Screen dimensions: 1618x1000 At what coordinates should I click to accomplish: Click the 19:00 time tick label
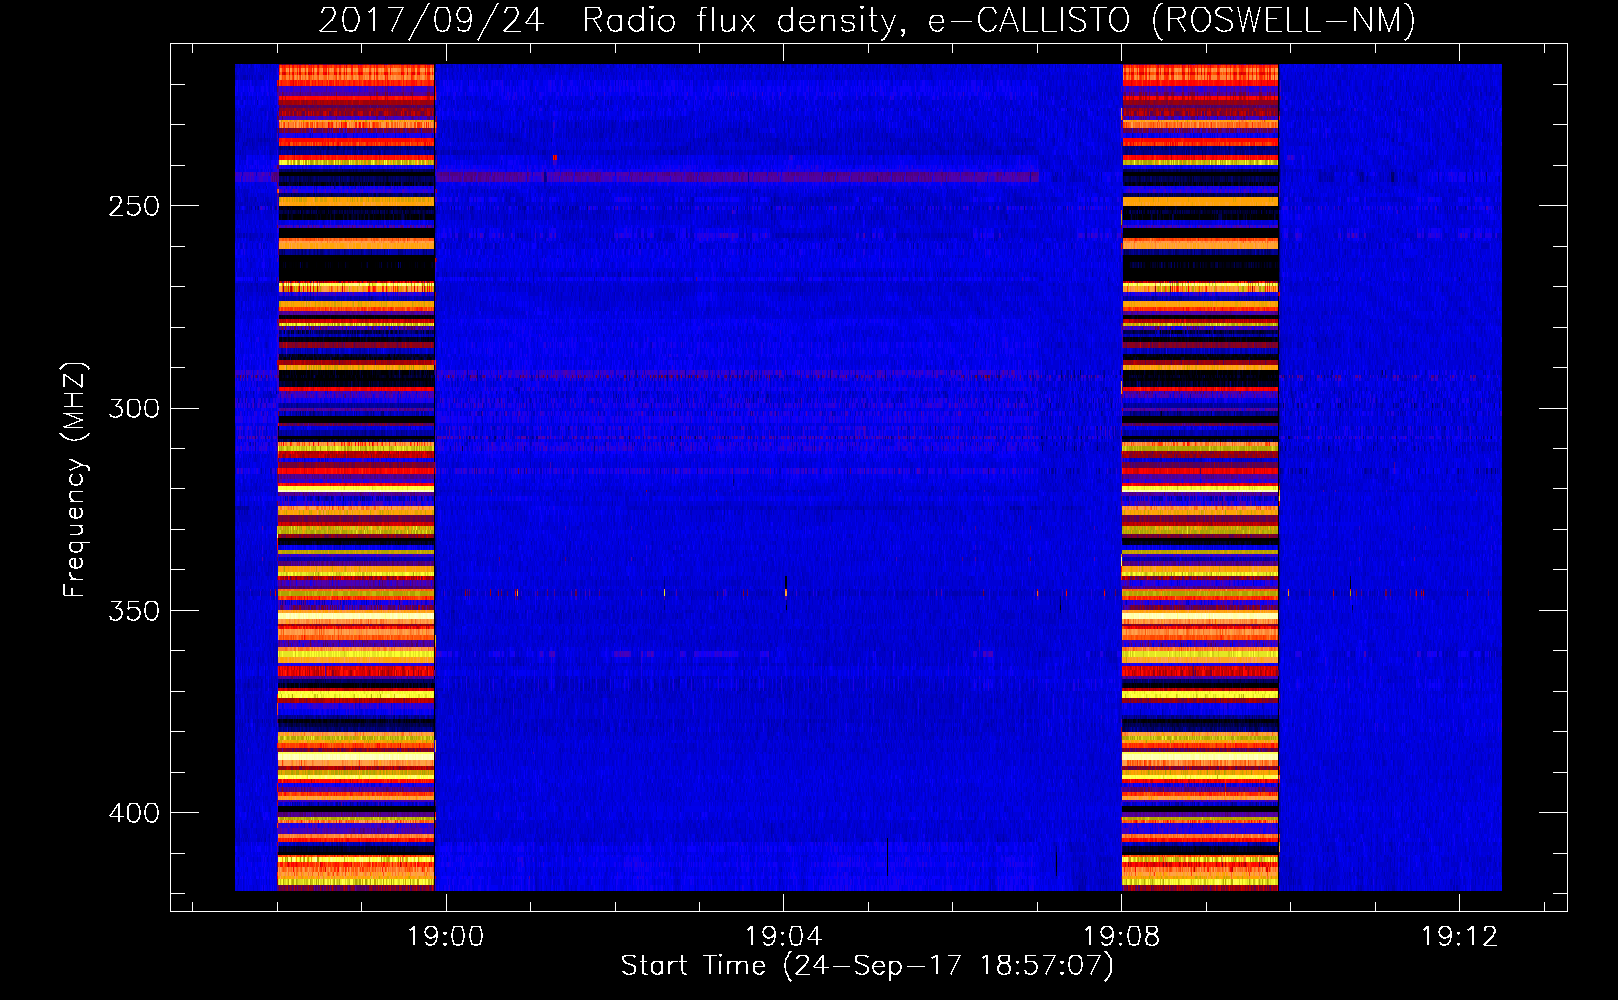(x=445, y=936)
